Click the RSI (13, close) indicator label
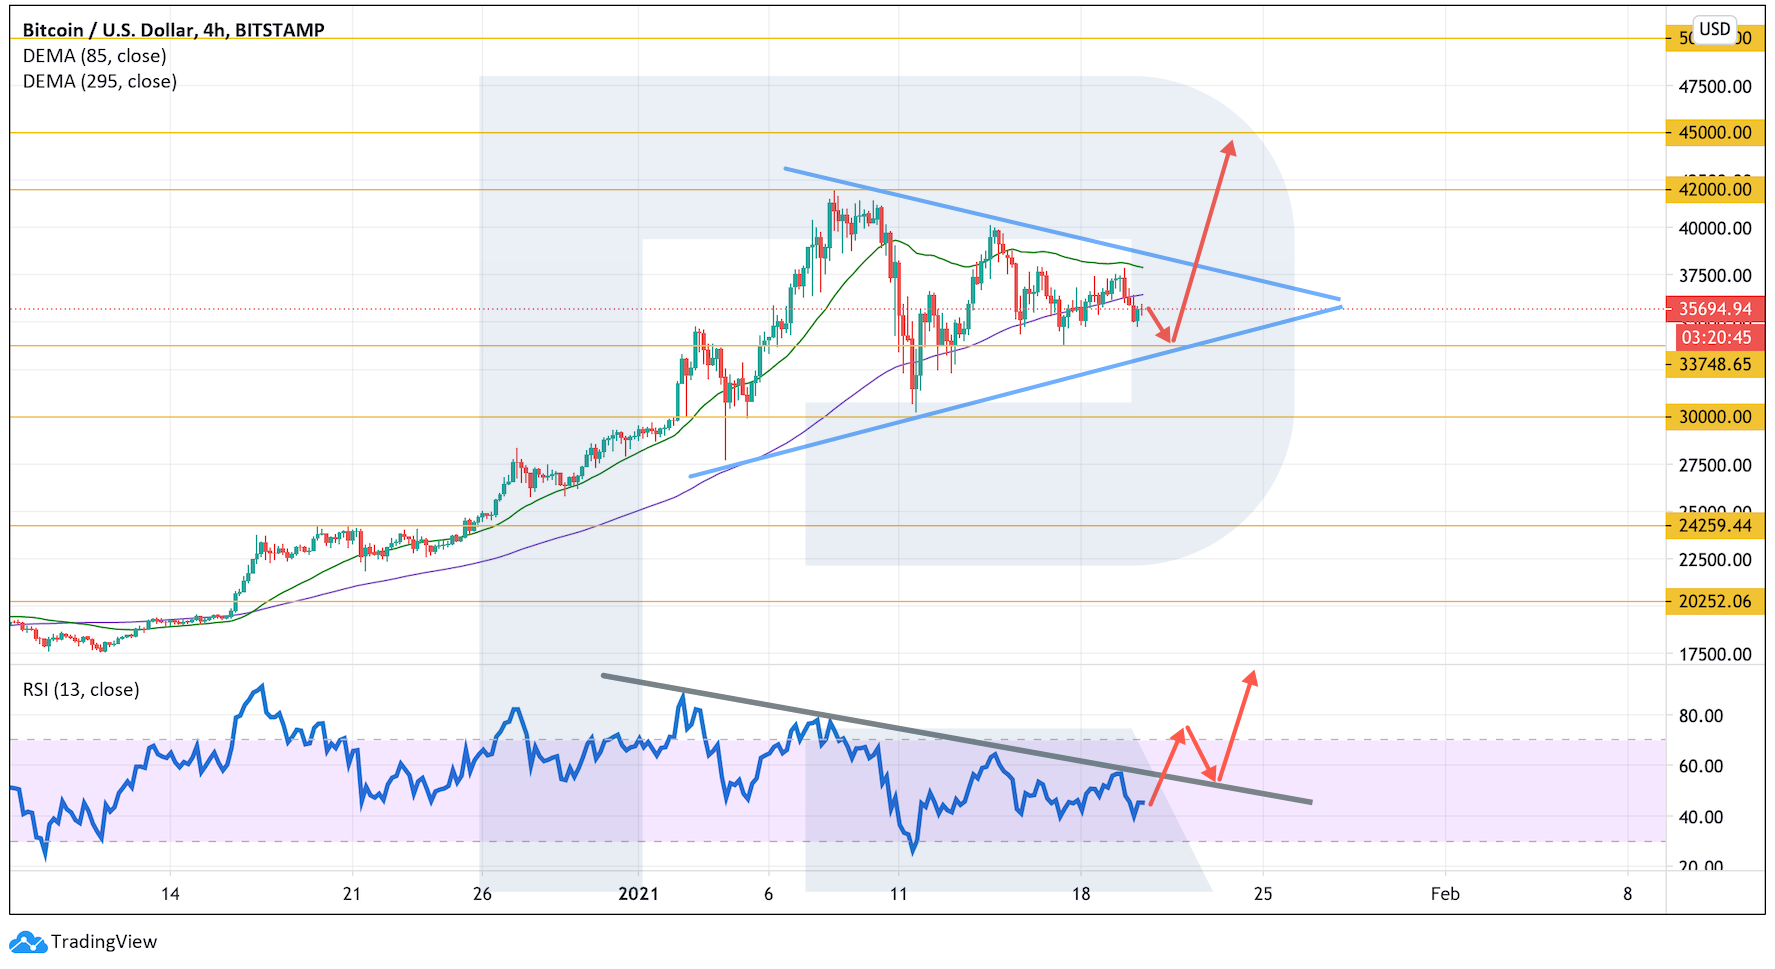 coord(81,690)
